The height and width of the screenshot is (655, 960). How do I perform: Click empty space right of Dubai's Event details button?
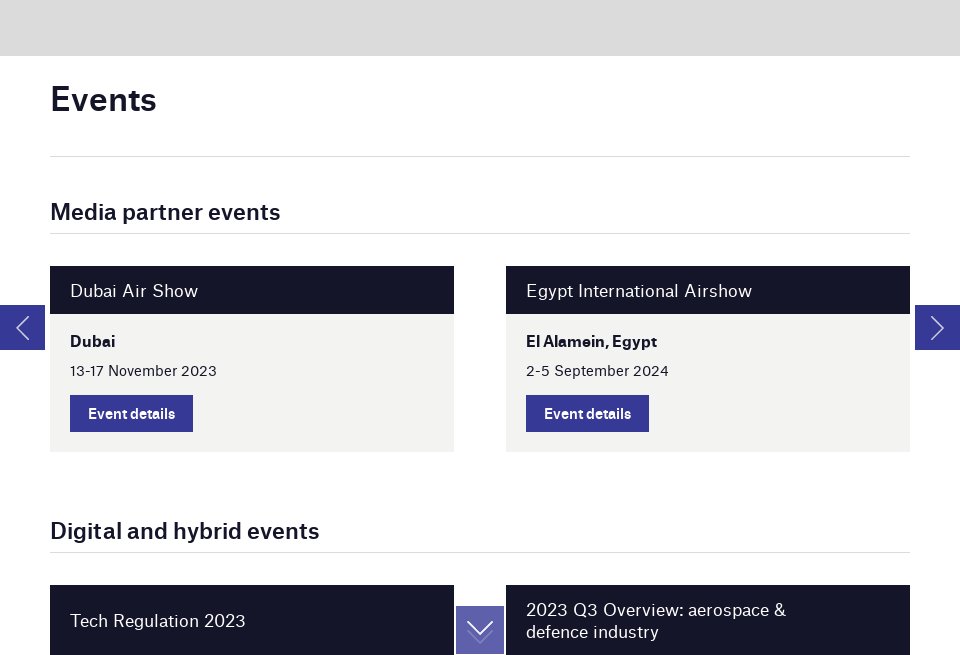click(320, 413)
